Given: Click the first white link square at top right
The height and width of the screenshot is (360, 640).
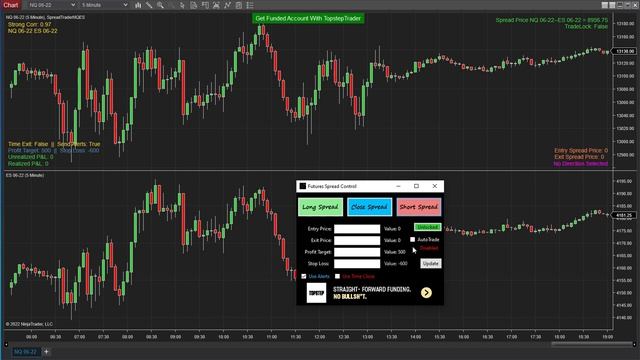Looking at the screenshot, I should coord(604,5).
